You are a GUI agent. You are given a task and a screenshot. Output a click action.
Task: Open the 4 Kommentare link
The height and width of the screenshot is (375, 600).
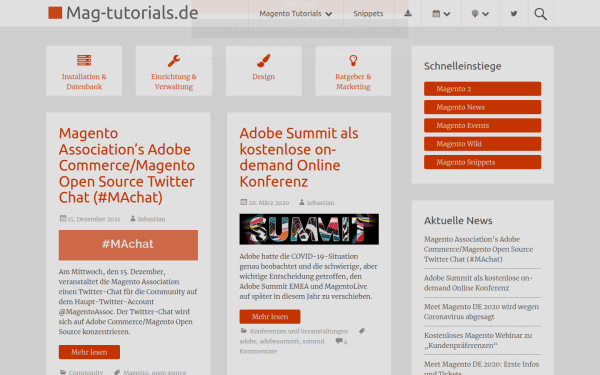[293, 346]
